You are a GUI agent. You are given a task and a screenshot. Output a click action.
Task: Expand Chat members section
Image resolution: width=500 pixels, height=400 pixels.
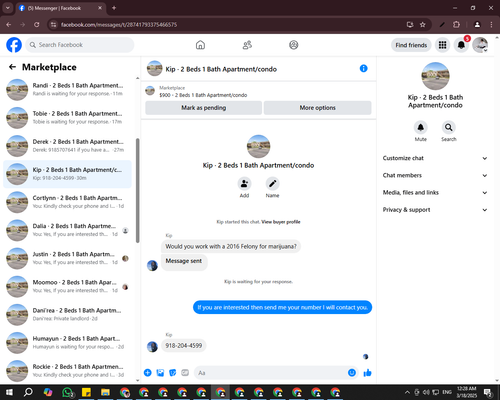435,175
